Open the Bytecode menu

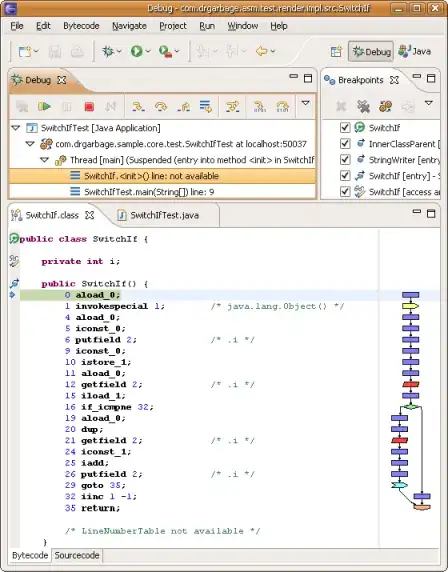pos(81,26)
